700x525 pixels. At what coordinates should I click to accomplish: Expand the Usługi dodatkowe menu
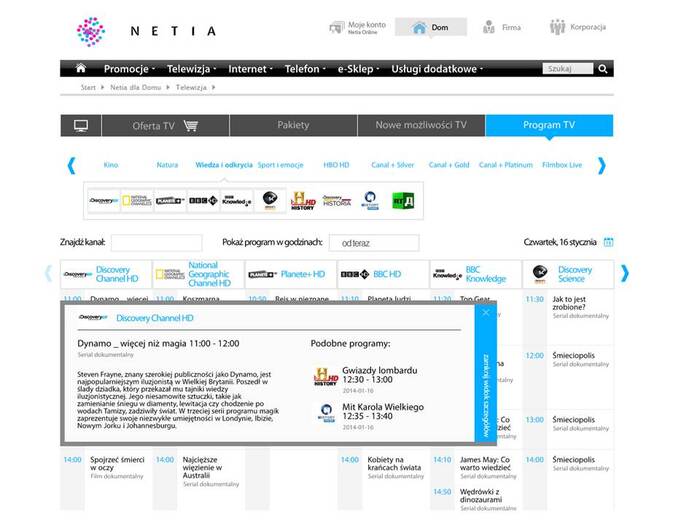(x=437, y=69)
